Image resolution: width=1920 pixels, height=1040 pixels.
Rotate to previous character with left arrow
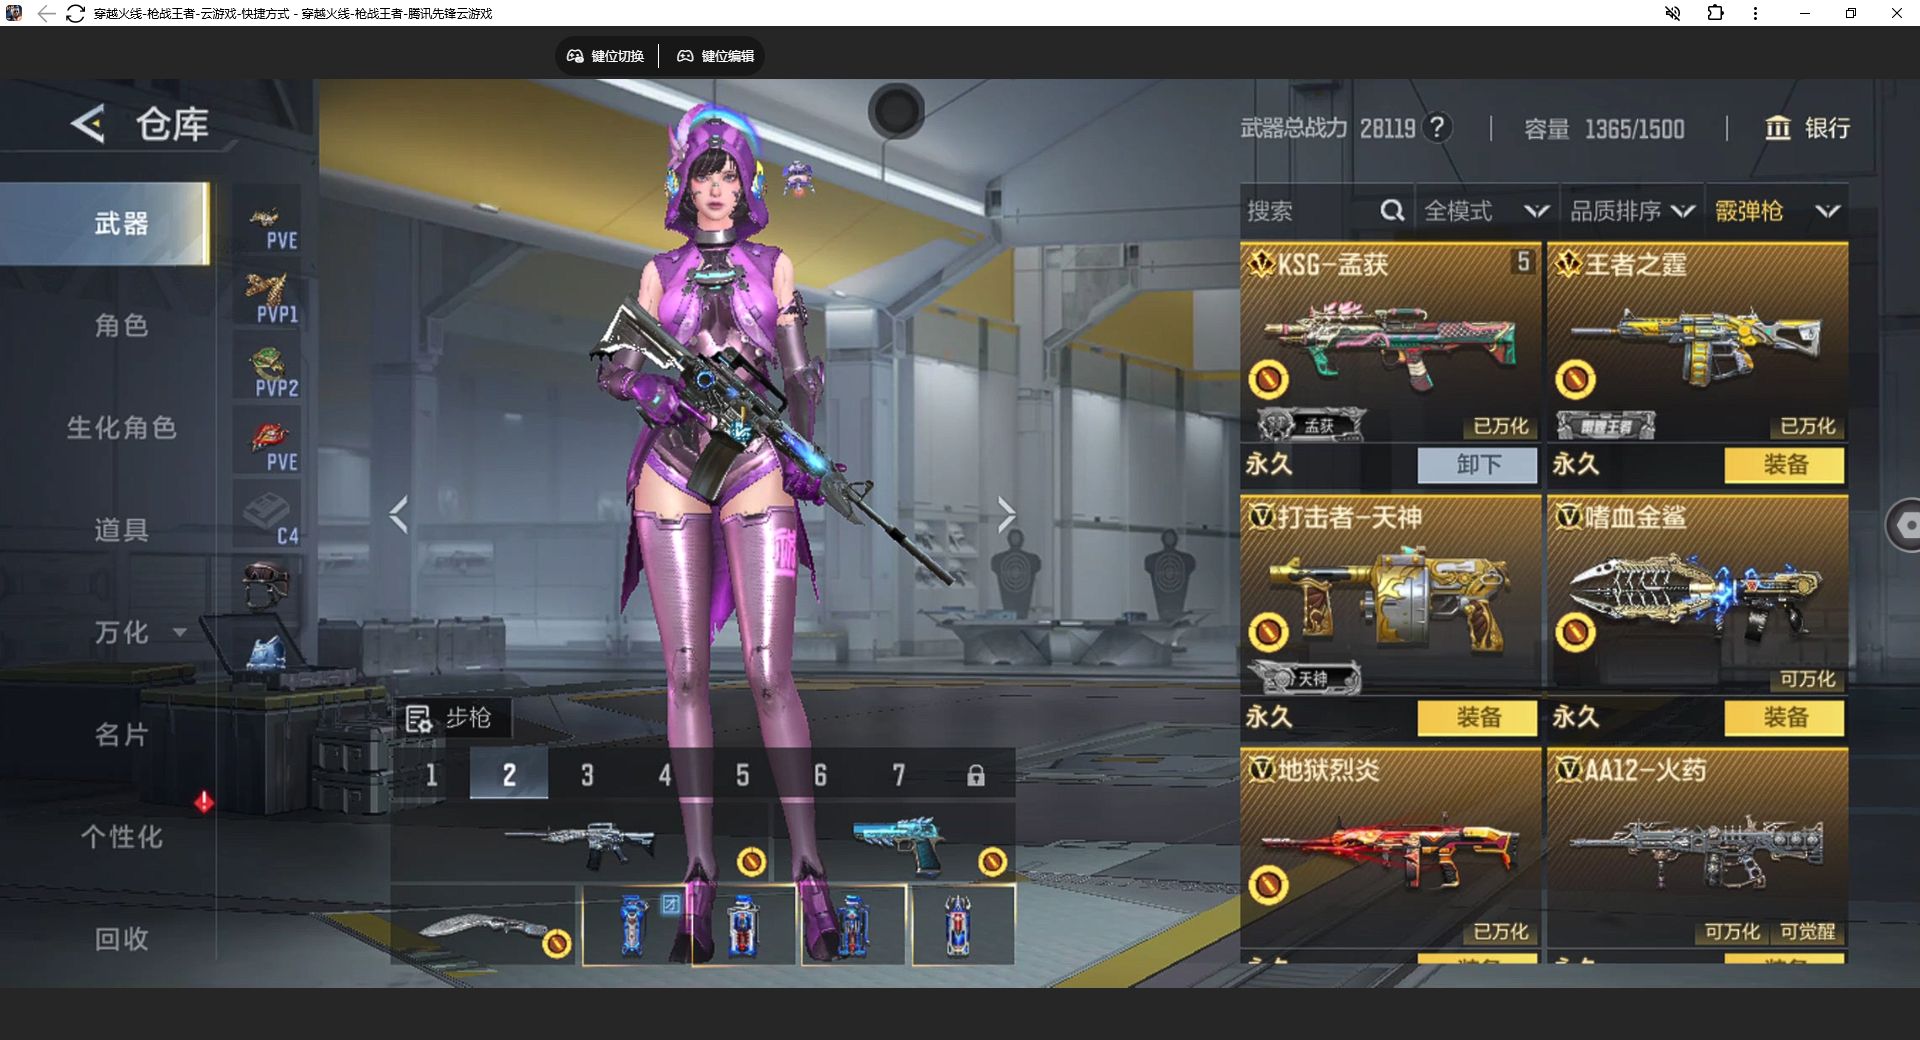click(x=399, y=515)
